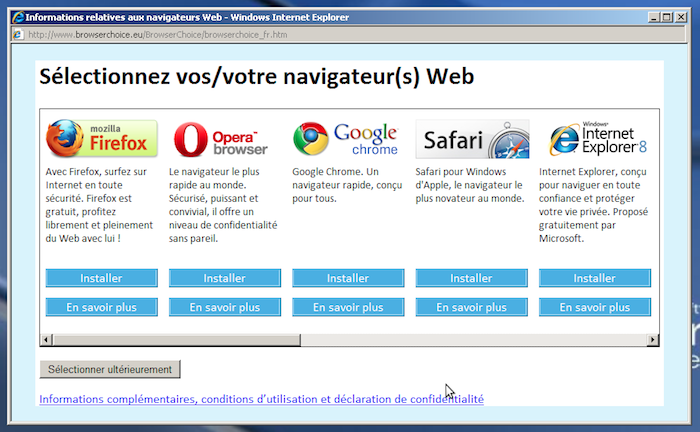Open En savoir plus for Firefox

point(101,307)
